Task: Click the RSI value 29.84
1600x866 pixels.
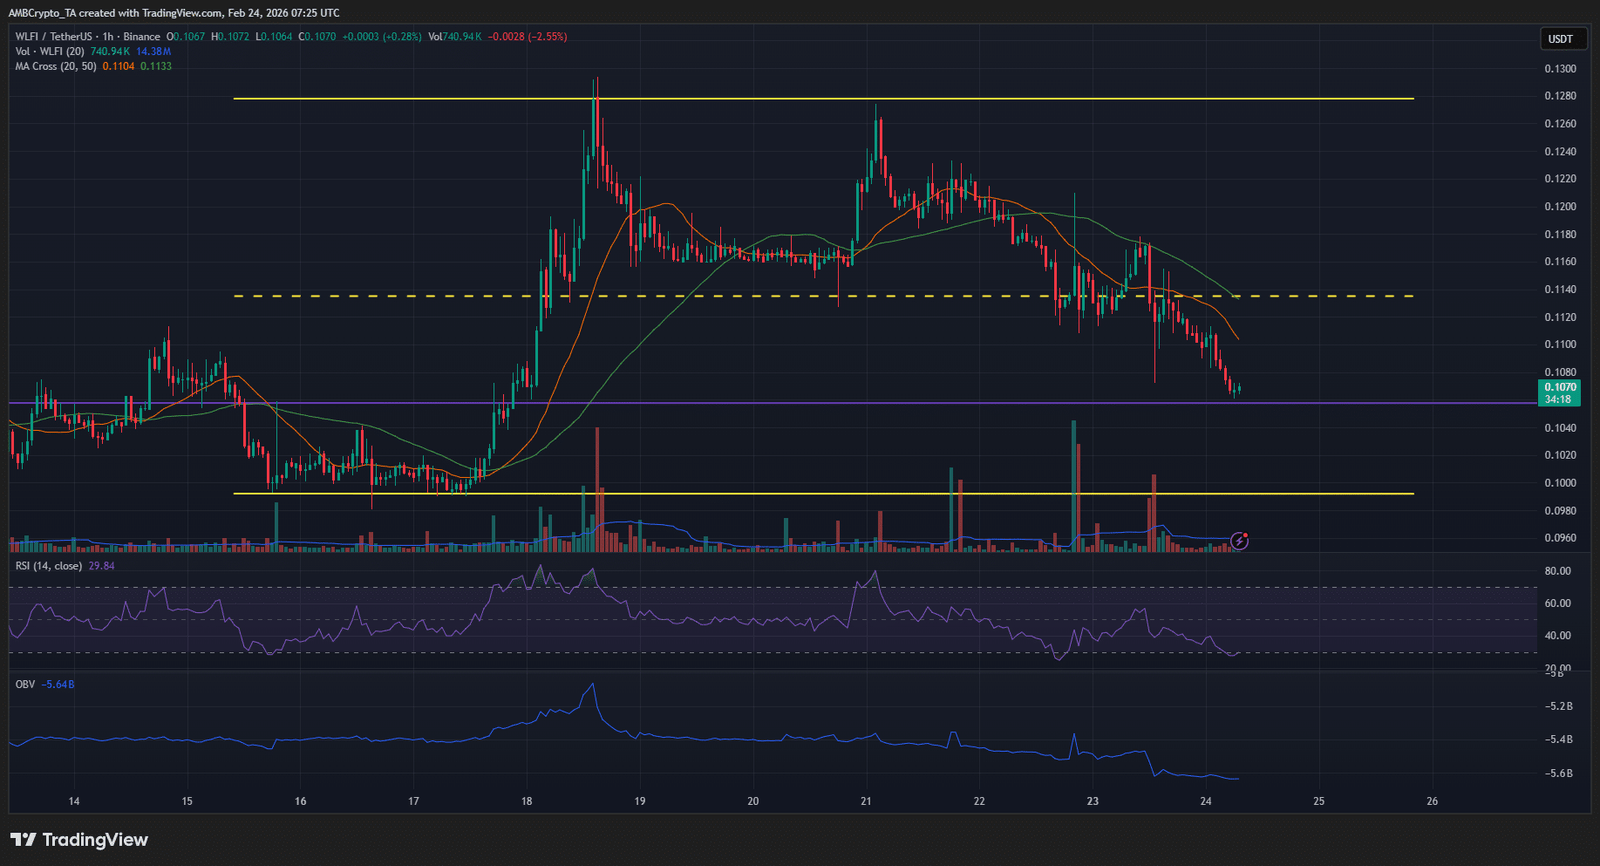Action: click(101, 566)
